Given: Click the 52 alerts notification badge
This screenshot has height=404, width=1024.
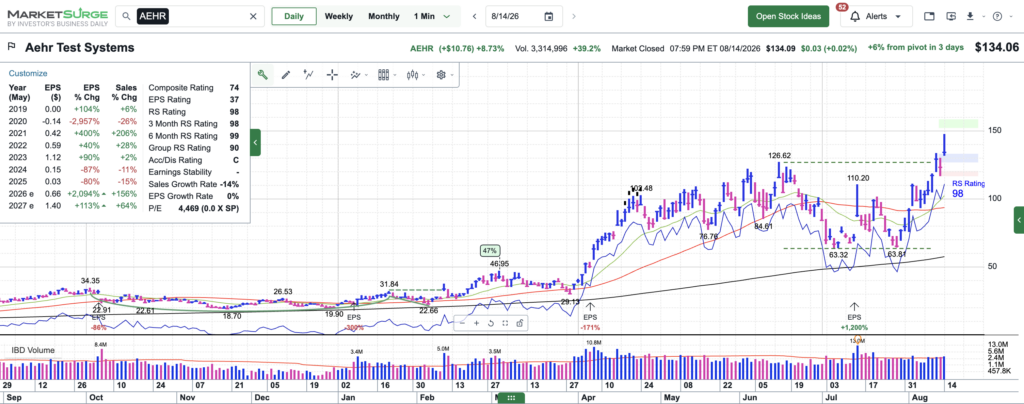Looking at the screenshot, I should (x=842, y=7).
